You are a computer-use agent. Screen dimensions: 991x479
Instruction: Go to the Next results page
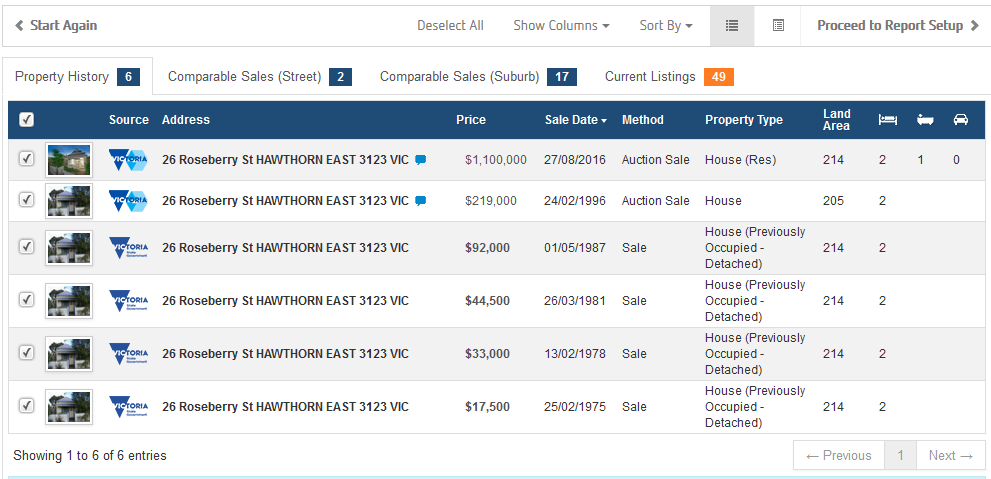point(950,456)
